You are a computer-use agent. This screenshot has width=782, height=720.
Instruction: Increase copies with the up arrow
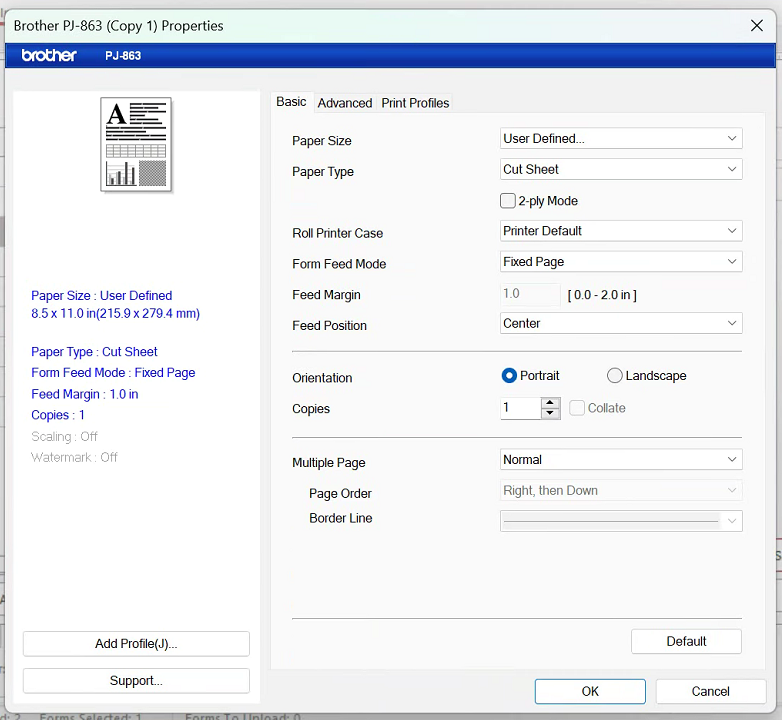pyautogui.click(x=550, y=403)
